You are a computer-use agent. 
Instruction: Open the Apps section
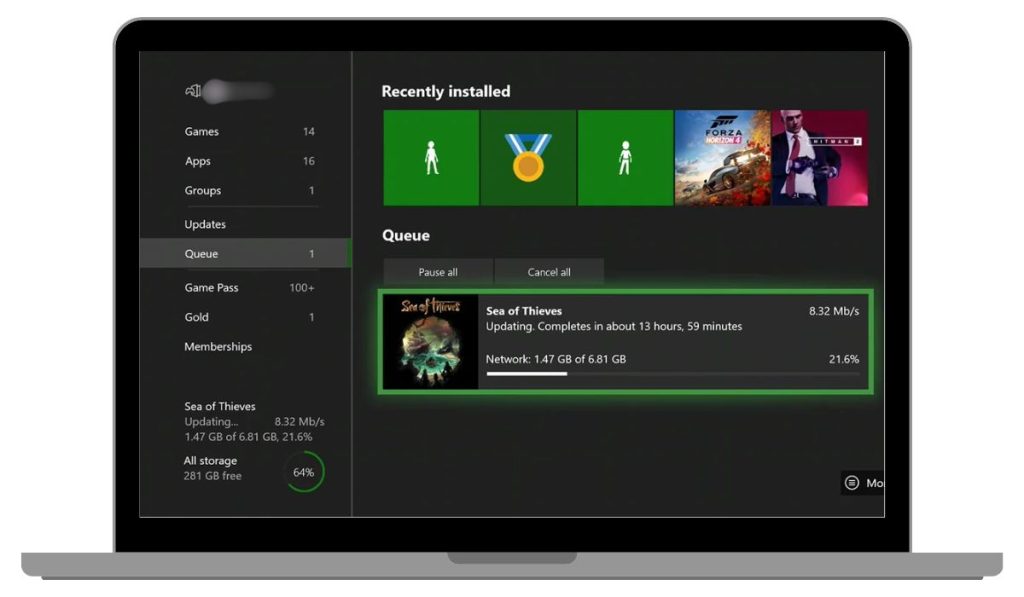coord(197,161)
